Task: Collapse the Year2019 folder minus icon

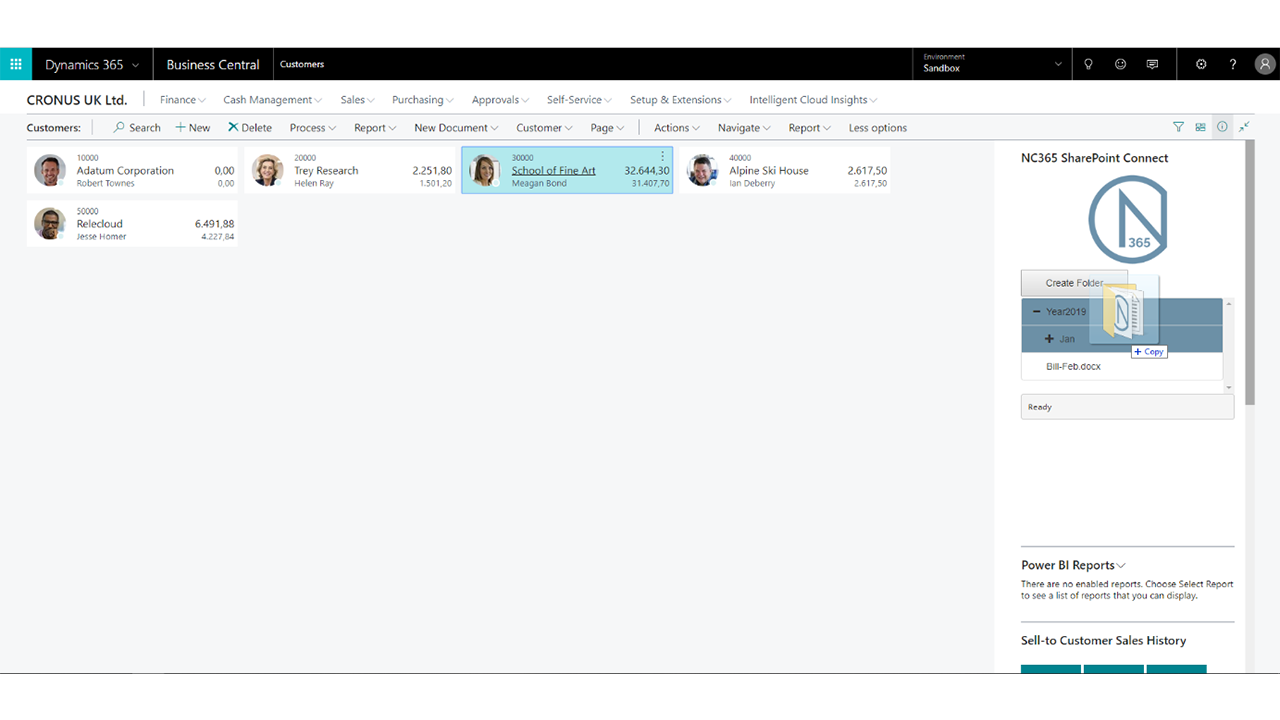Action: 1037,312
